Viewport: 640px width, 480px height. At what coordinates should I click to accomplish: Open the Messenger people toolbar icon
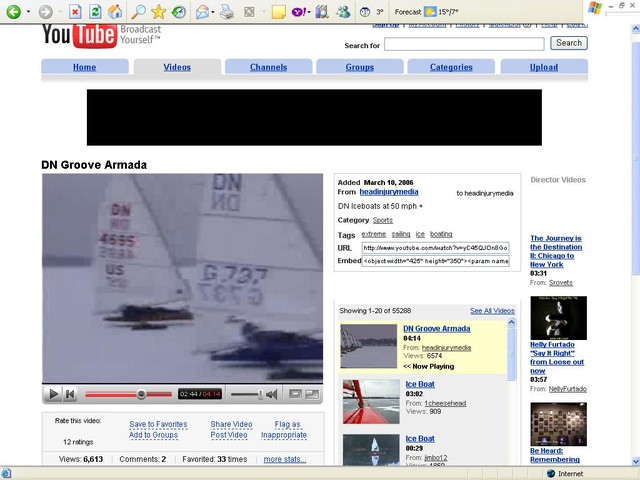click(343, 12)
